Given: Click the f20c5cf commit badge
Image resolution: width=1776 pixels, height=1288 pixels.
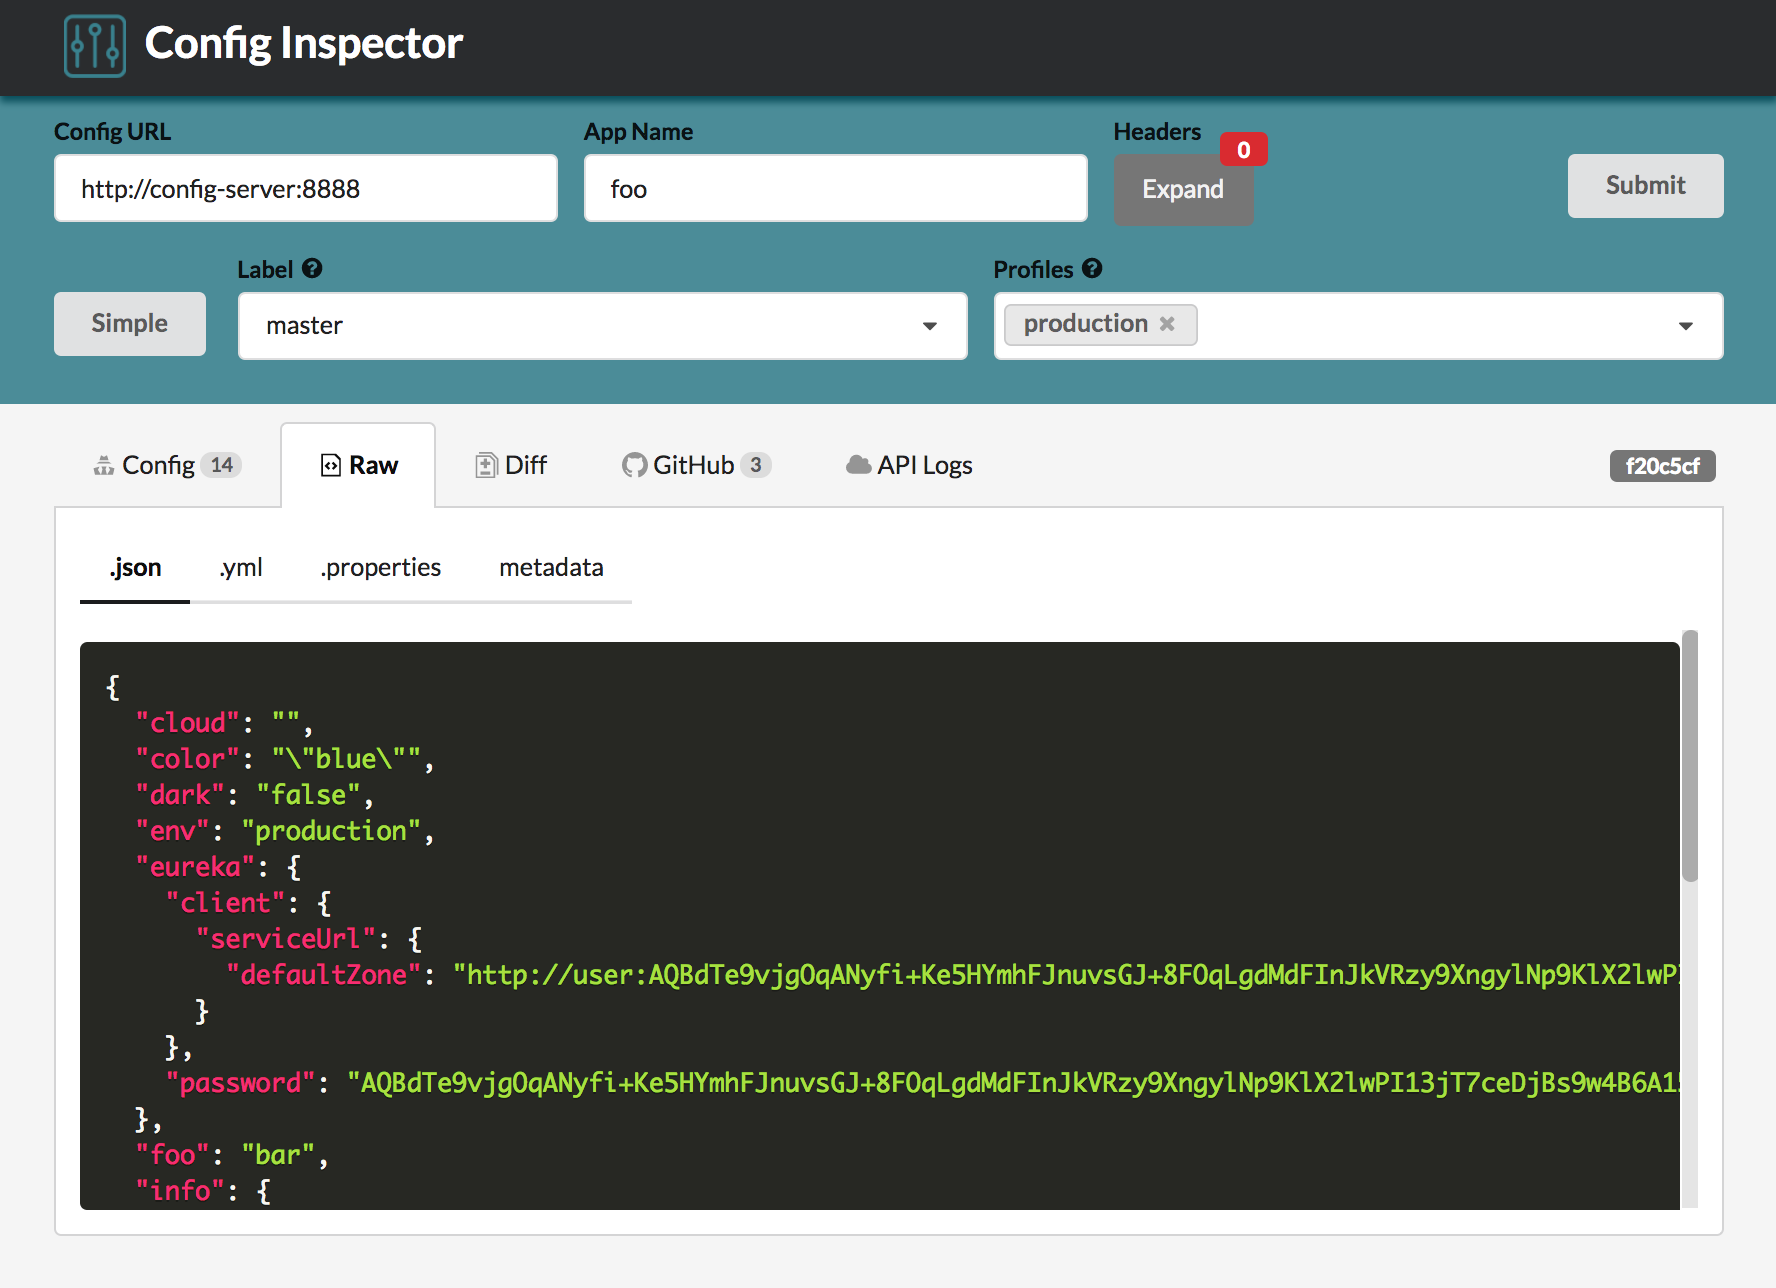Looking at the screenshot, I should (1662, 465).
